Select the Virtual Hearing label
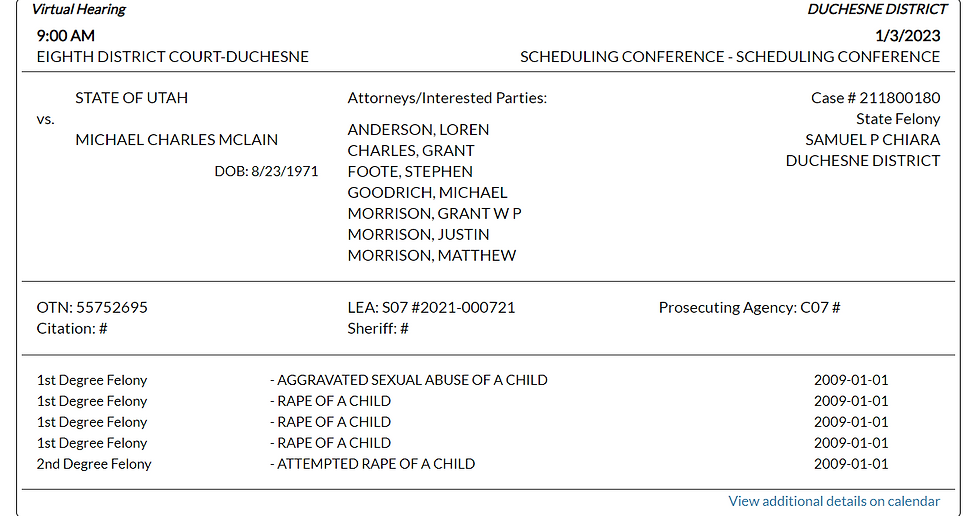 click(x=79, y=10)
